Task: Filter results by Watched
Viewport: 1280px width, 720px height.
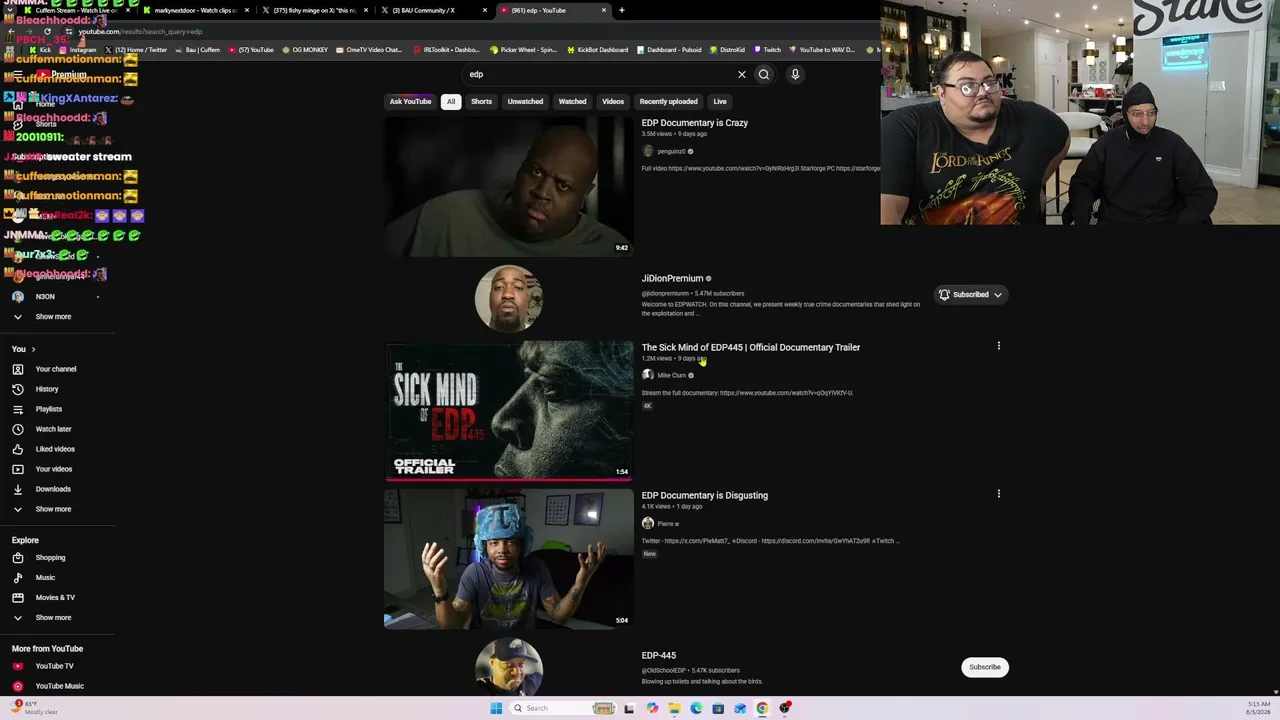Action: click(573, 101)
